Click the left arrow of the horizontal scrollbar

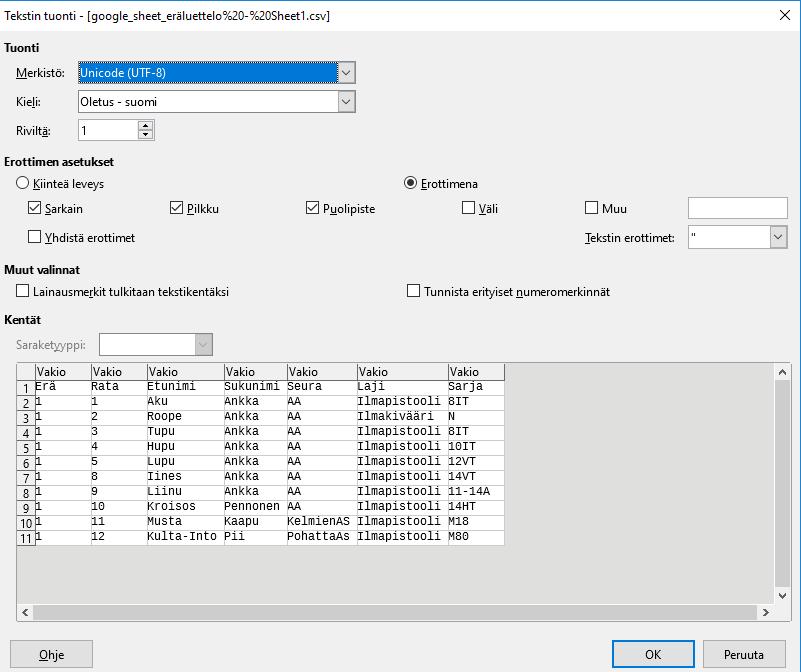25,612
